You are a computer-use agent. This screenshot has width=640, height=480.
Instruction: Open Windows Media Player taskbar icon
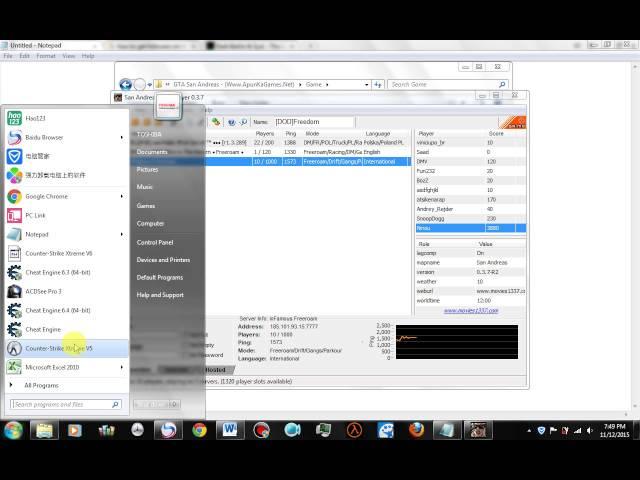[x=75, y=430]
